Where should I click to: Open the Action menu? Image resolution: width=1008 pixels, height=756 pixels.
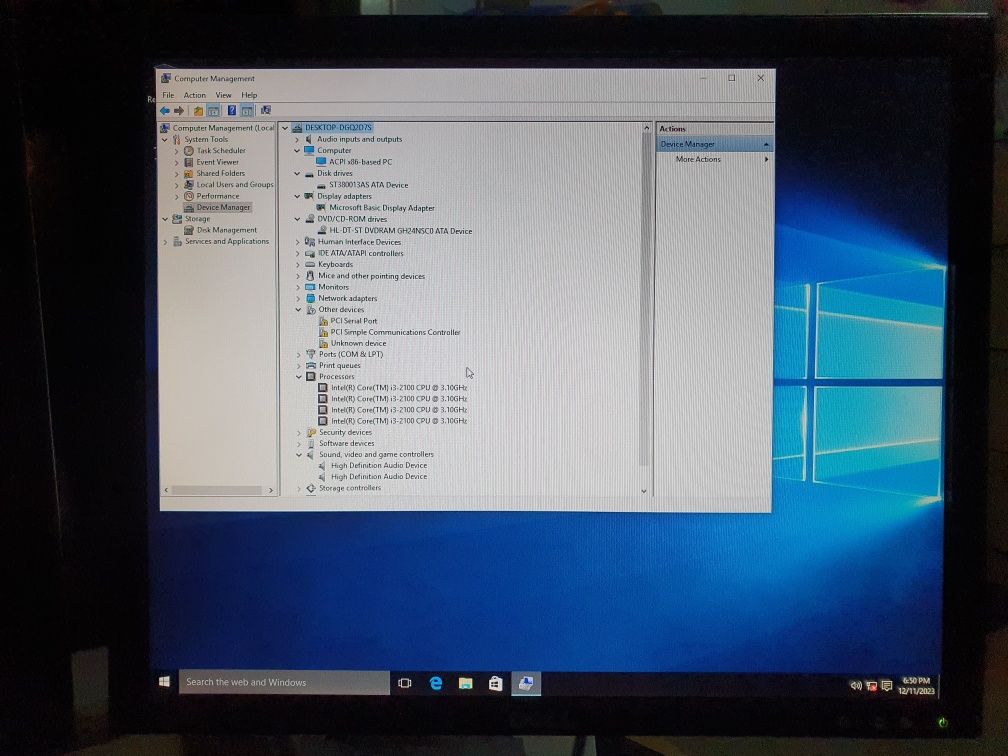point(195,95)
